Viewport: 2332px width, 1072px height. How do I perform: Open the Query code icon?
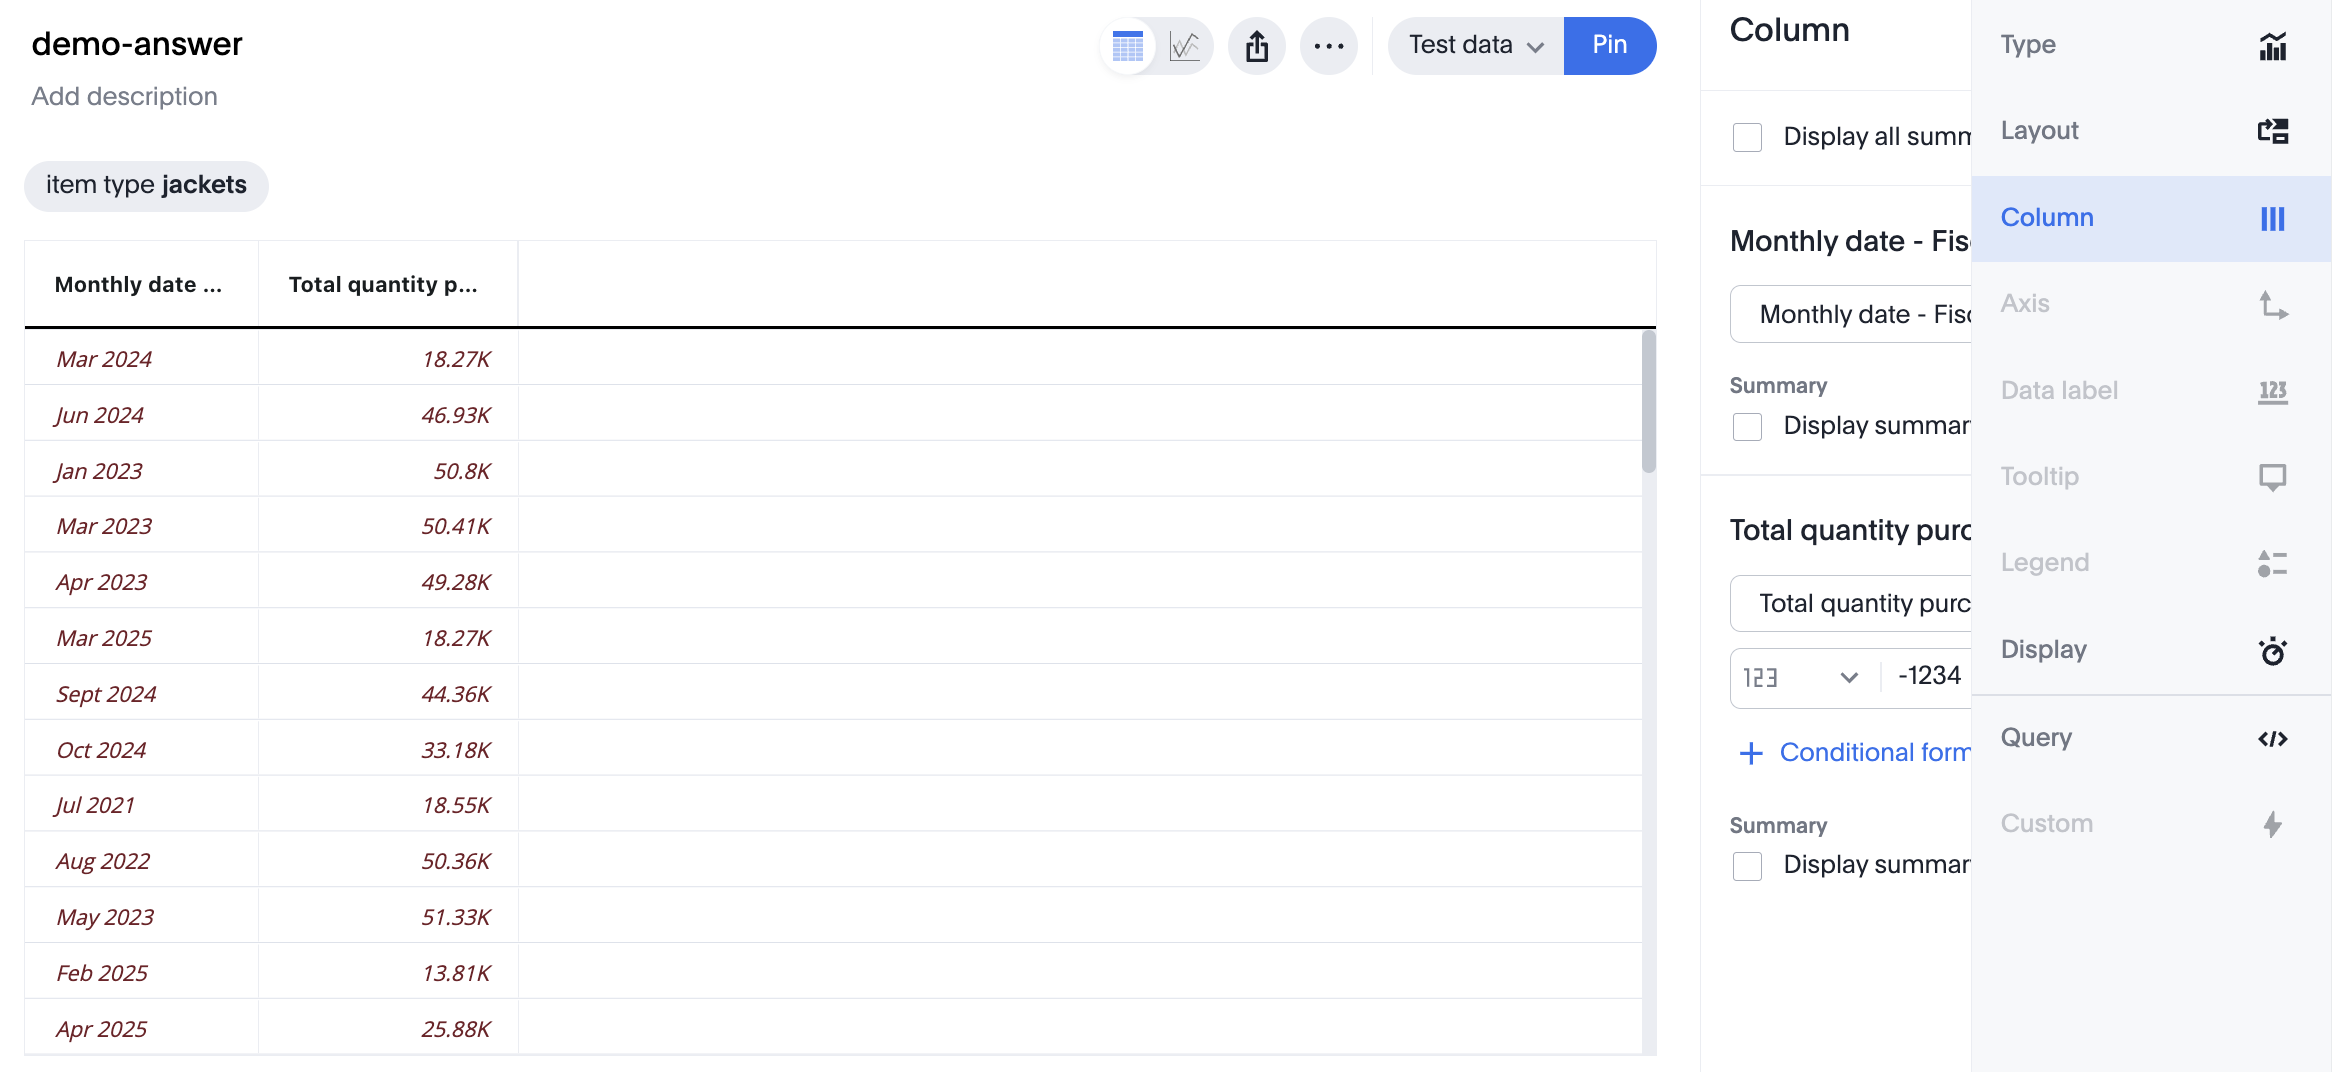2273,738
